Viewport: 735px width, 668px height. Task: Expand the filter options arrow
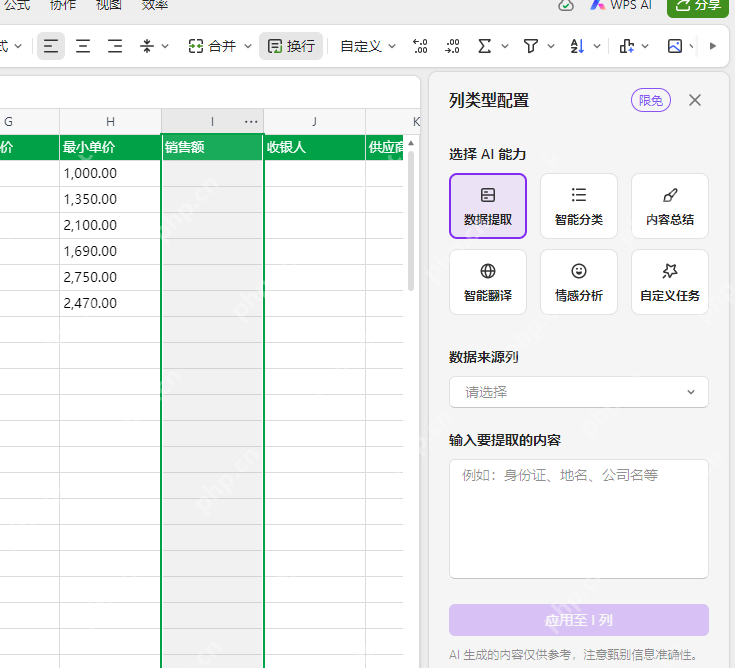551,46
